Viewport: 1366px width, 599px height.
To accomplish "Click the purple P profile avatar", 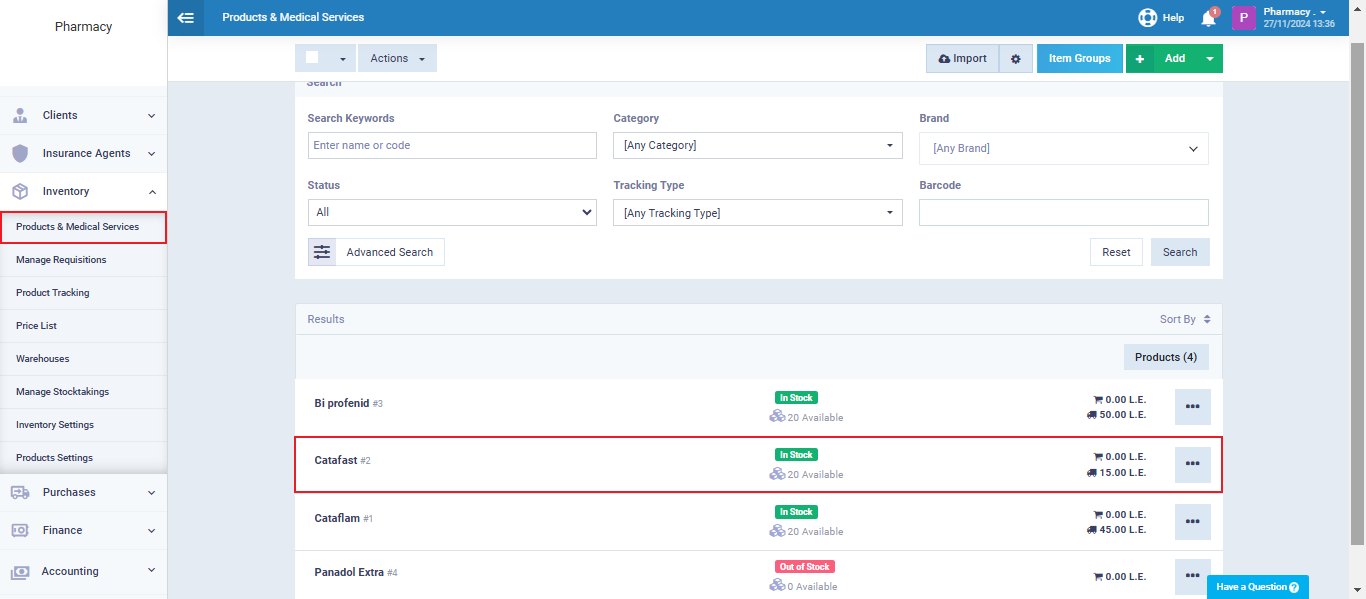I will coord(1243,17).
